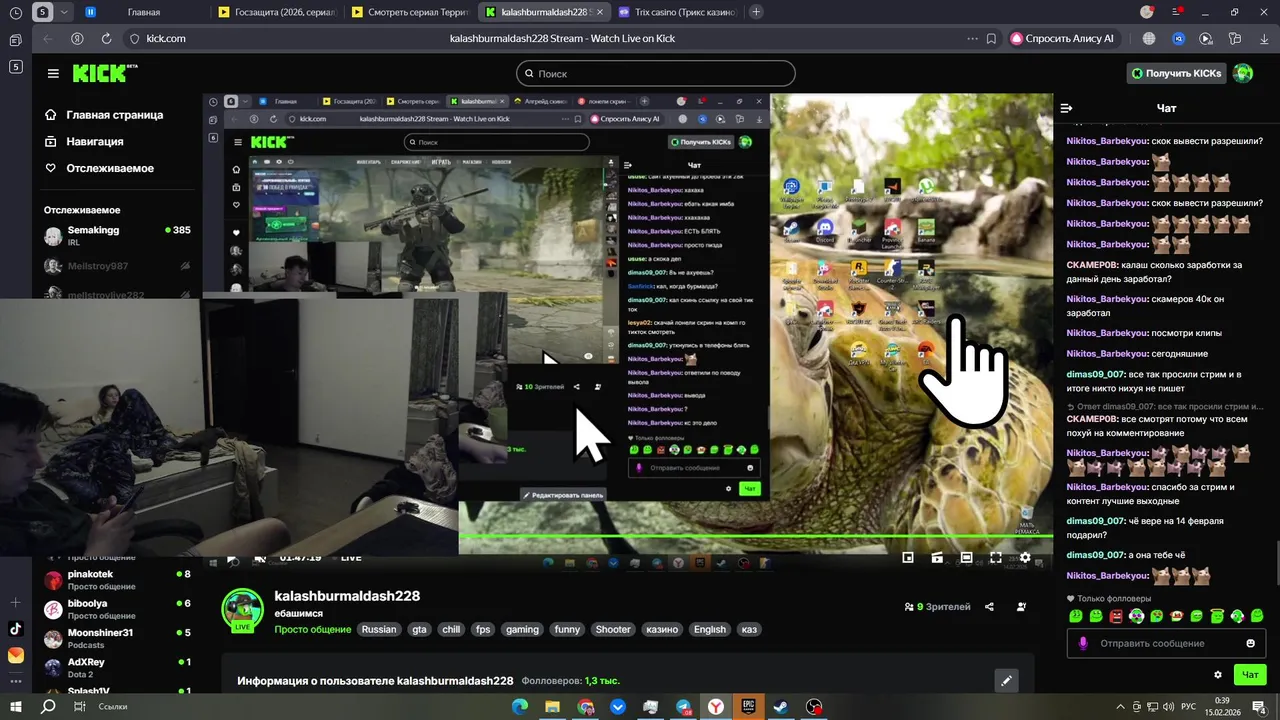Open the emoji picker in message box
This screenshot has height=720, width=1280.
pos(1250,643)
